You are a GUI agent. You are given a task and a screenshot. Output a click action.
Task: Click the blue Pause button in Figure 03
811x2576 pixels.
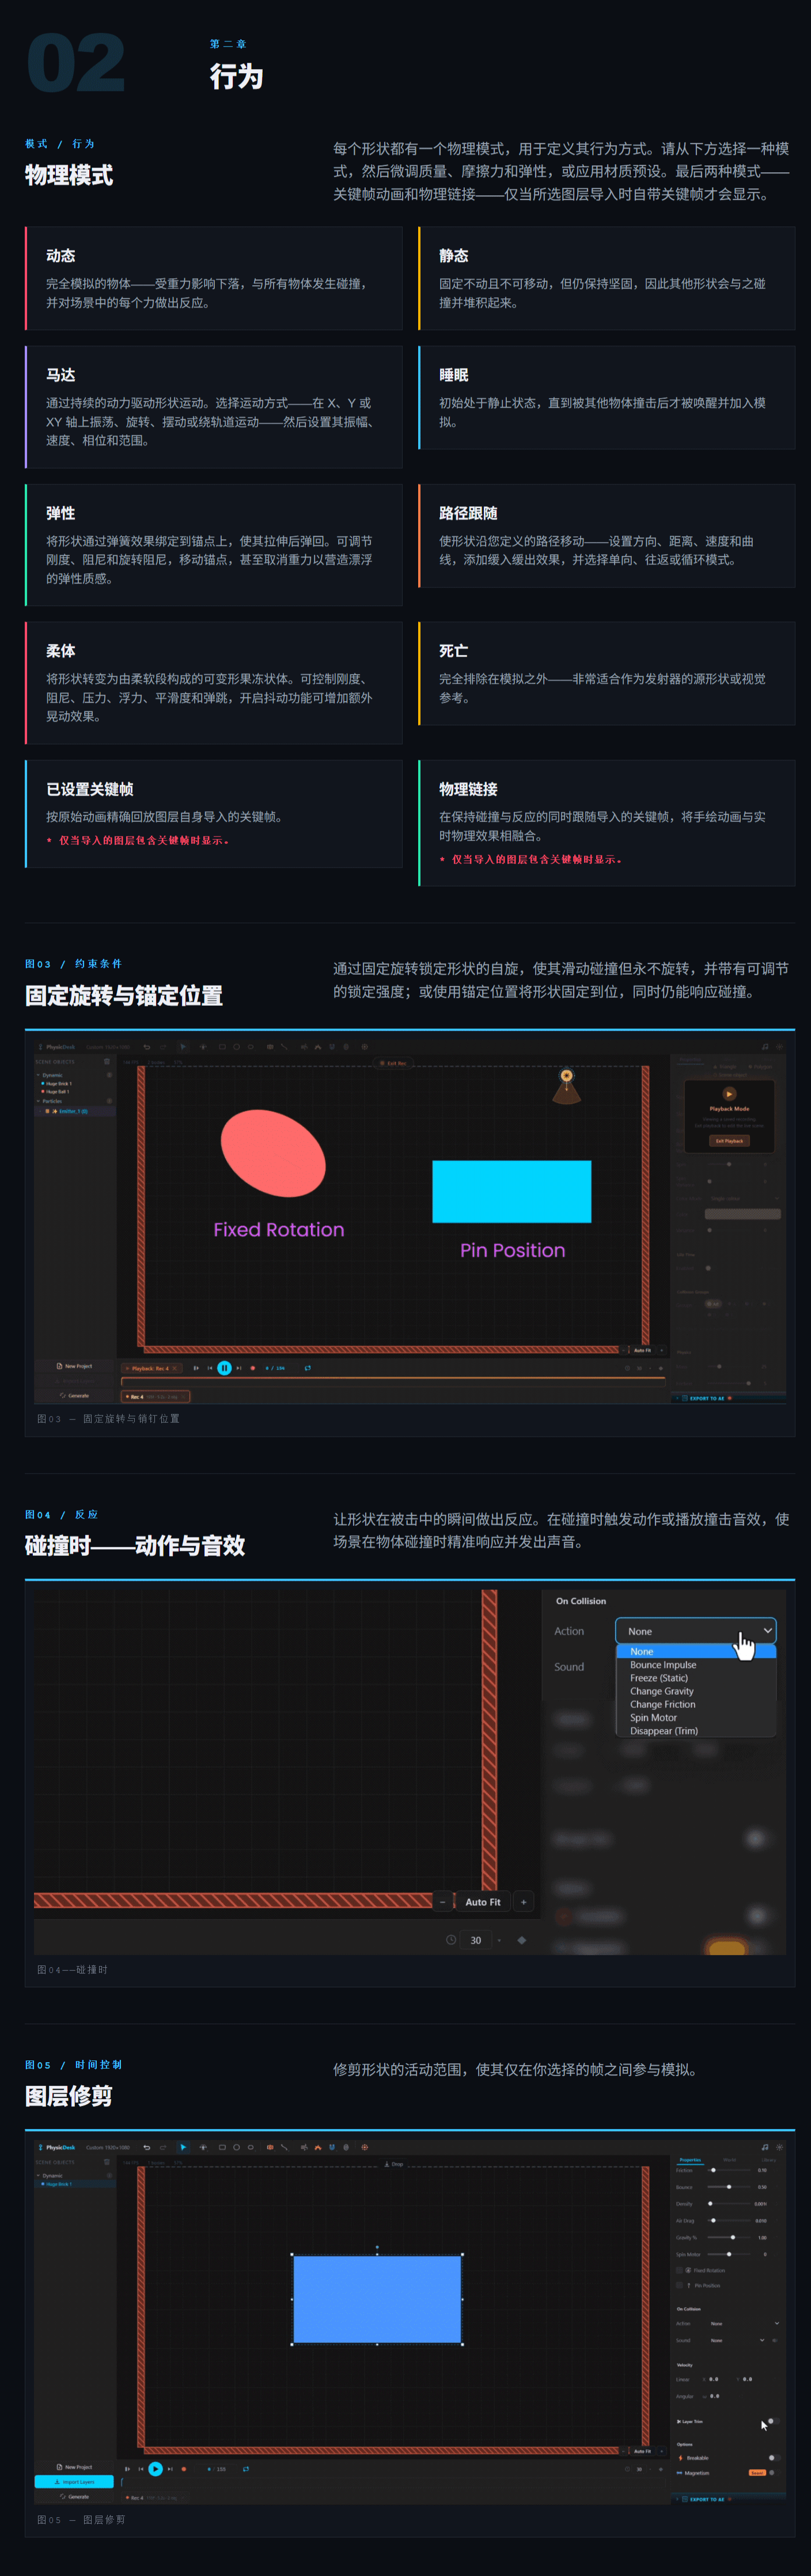[x=224, y=1368]
